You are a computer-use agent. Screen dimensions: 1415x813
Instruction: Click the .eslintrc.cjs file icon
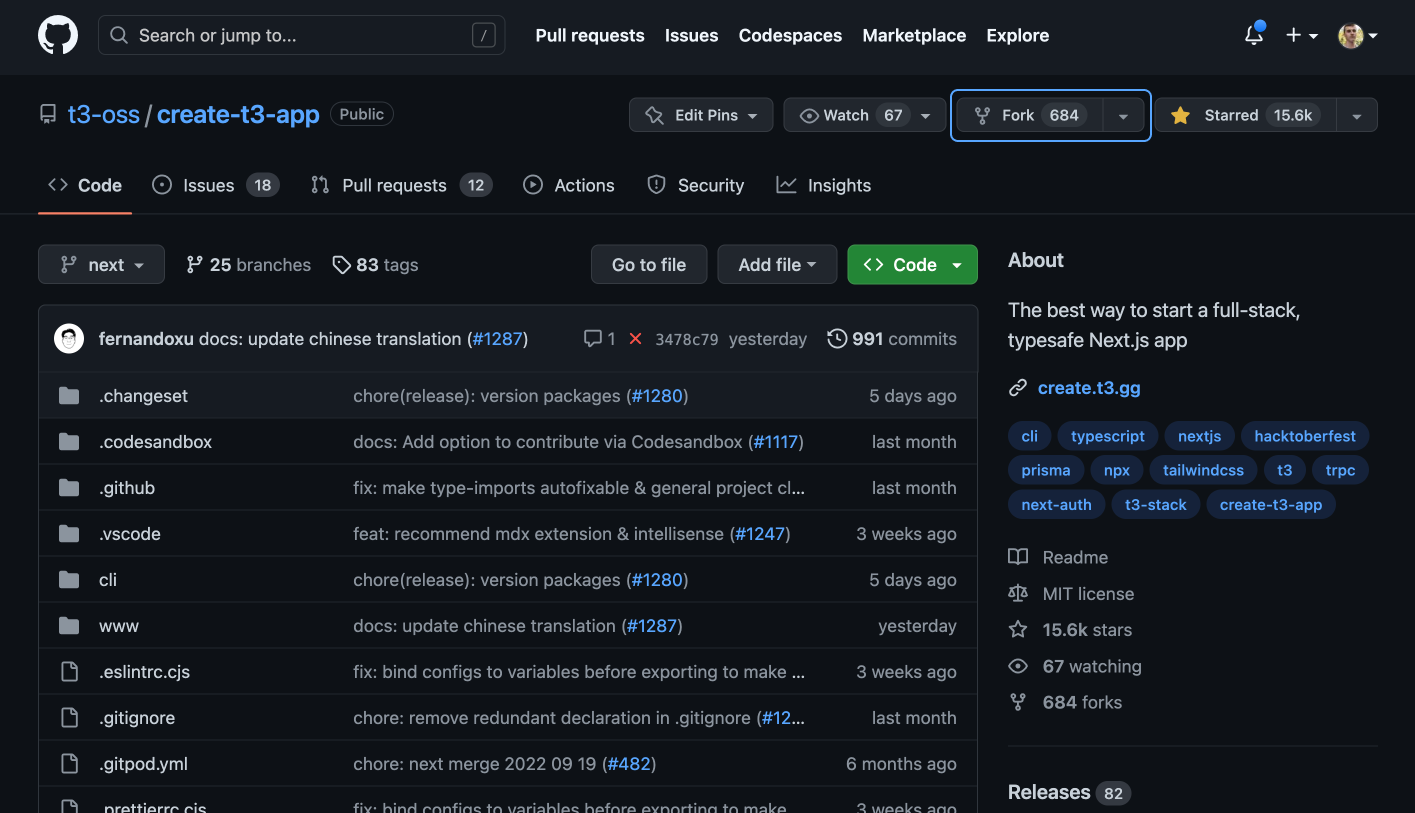tap(69, 672)
